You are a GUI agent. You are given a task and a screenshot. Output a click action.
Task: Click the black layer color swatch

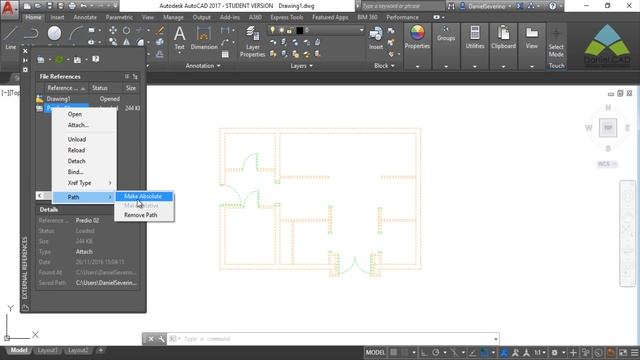point(300,30)
